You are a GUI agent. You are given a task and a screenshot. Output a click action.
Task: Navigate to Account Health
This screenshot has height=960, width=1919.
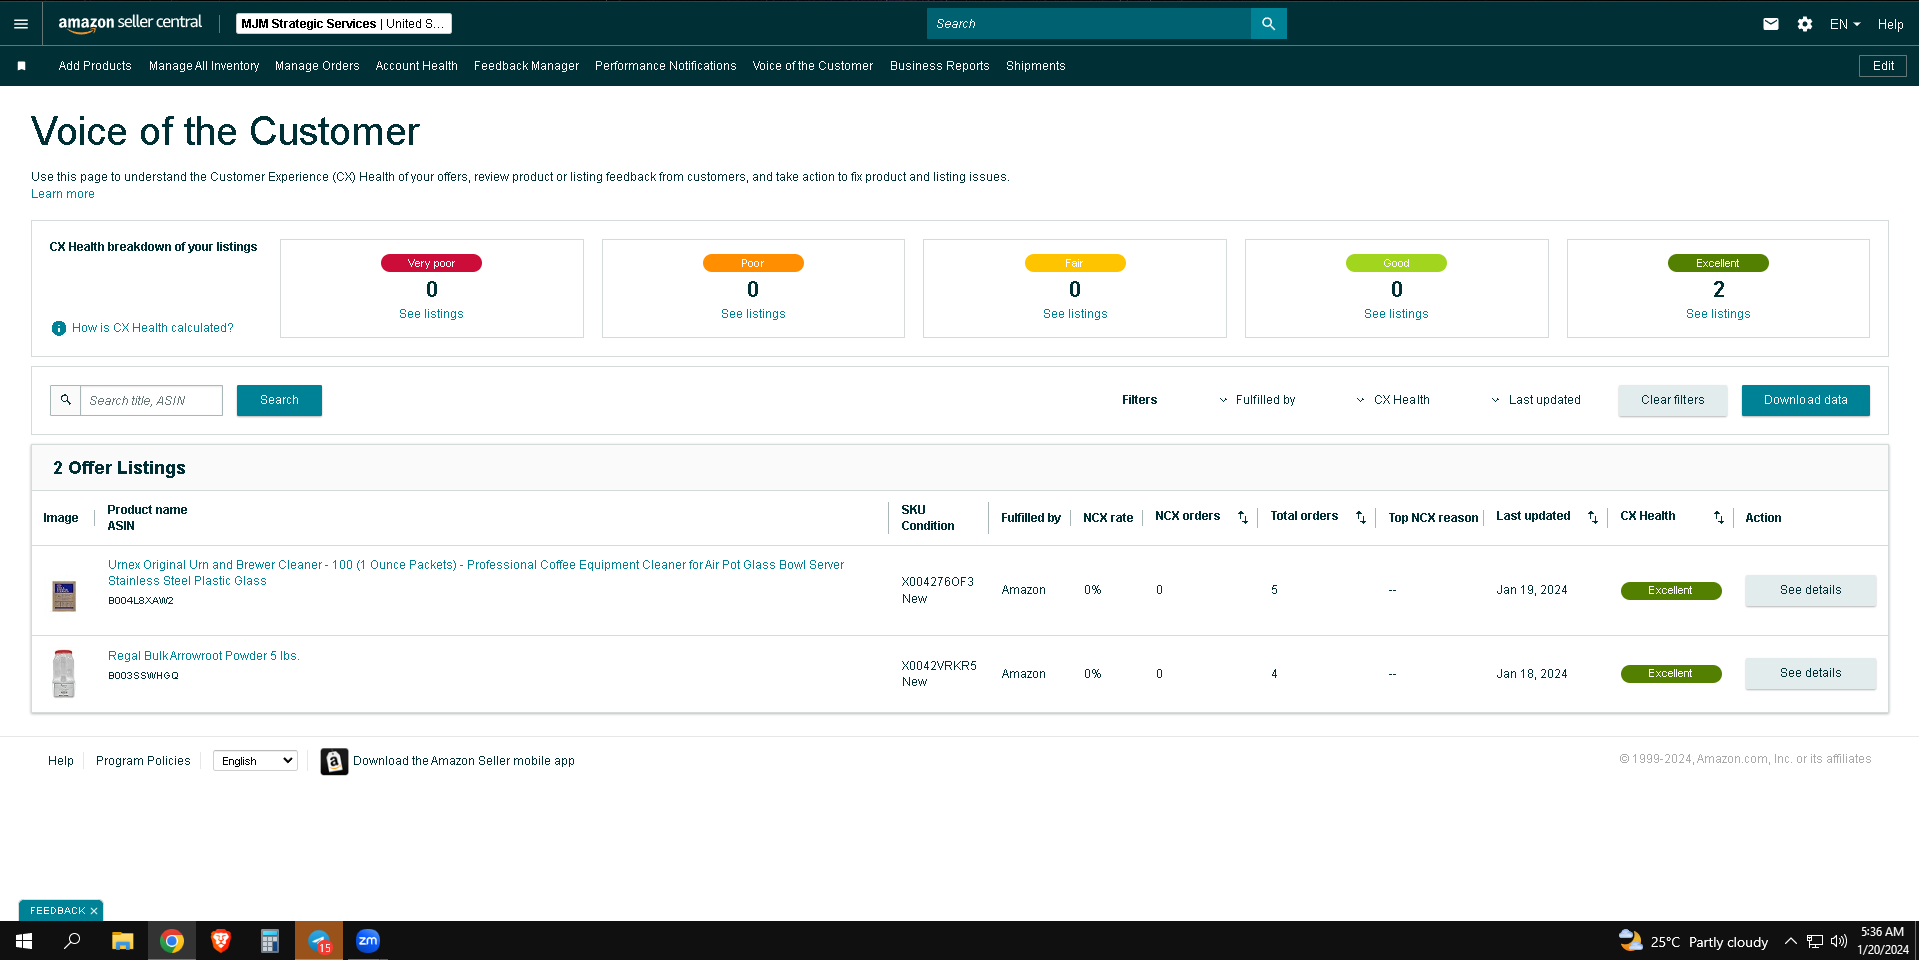[x=417, y=66]
